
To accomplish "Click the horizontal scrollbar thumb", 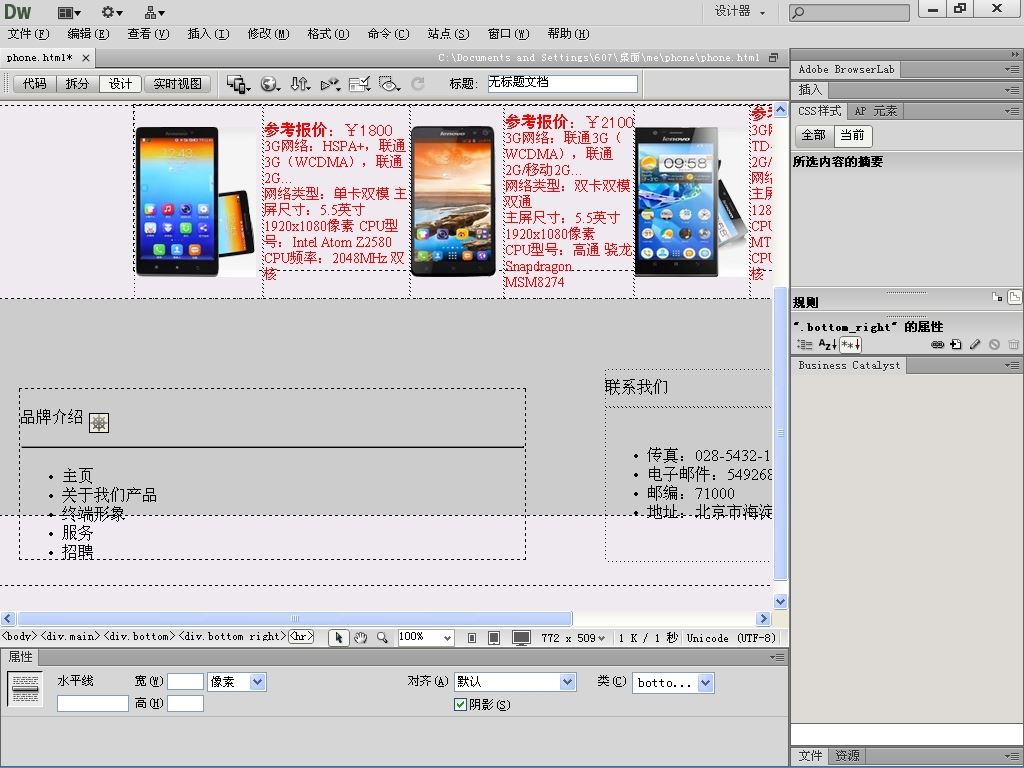I will (x=295, y=618).
